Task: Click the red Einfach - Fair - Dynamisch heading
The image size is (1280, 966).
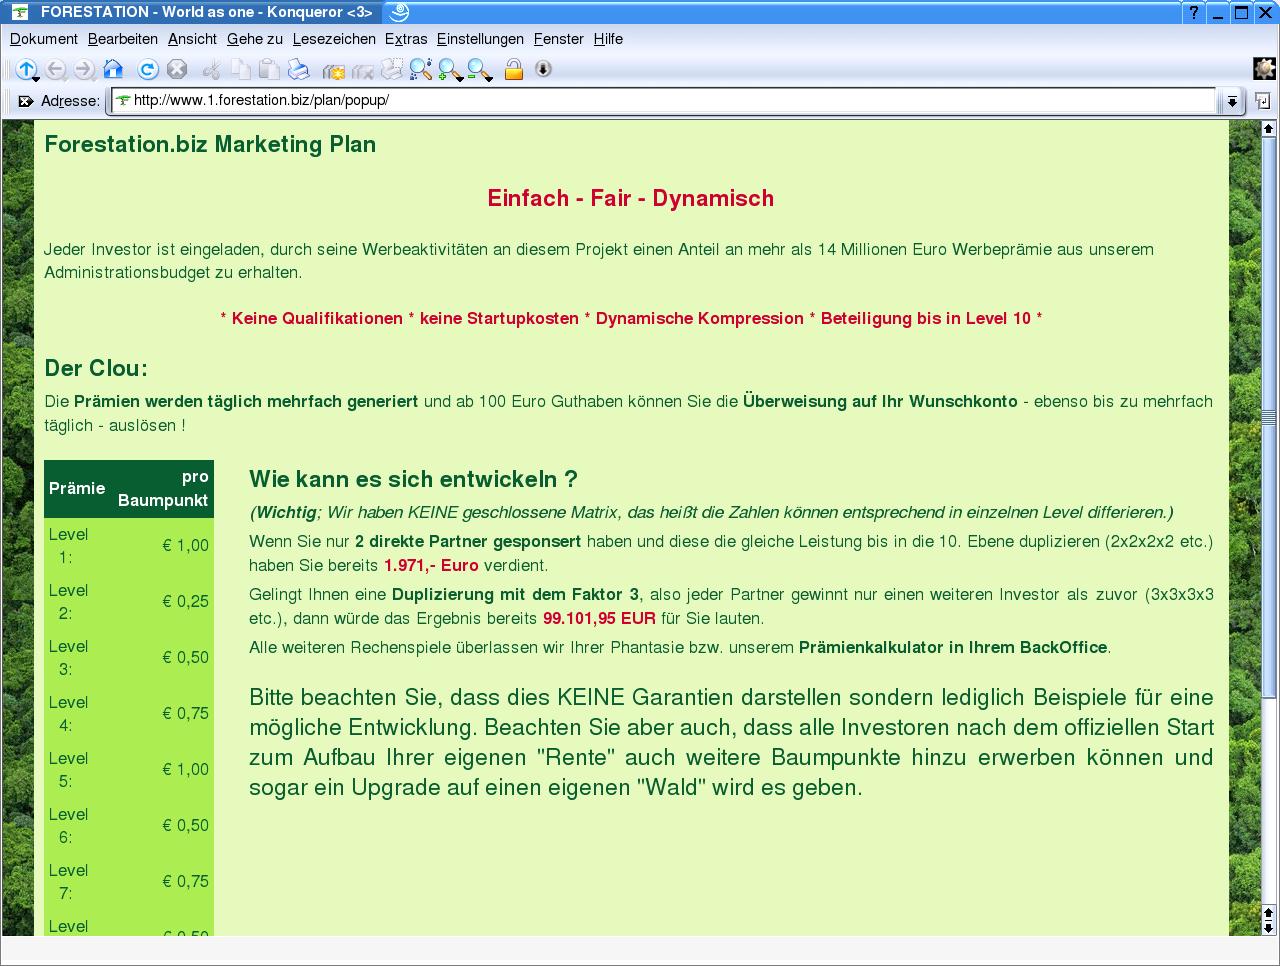Action: 631,198
